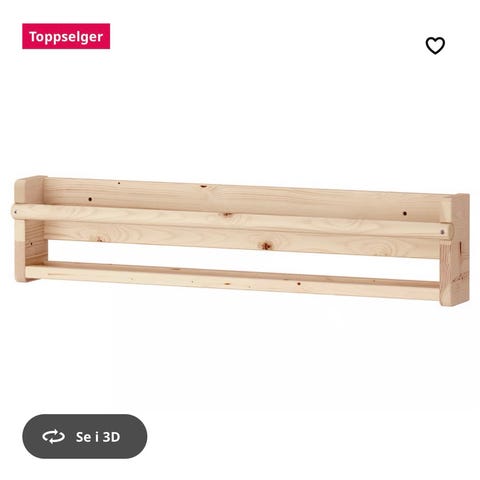The width and height of the screenshot is (480, 480).
Task: Click the right screw hole on the back board
Action: pos(405,213)
